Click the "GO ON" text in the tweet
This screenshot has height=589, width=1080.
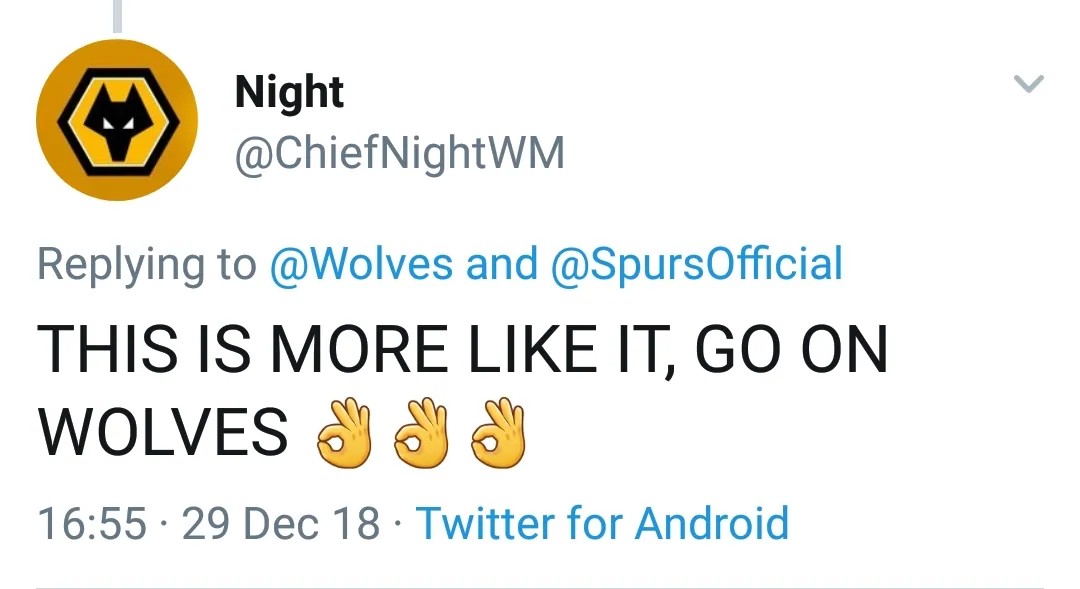789,352
